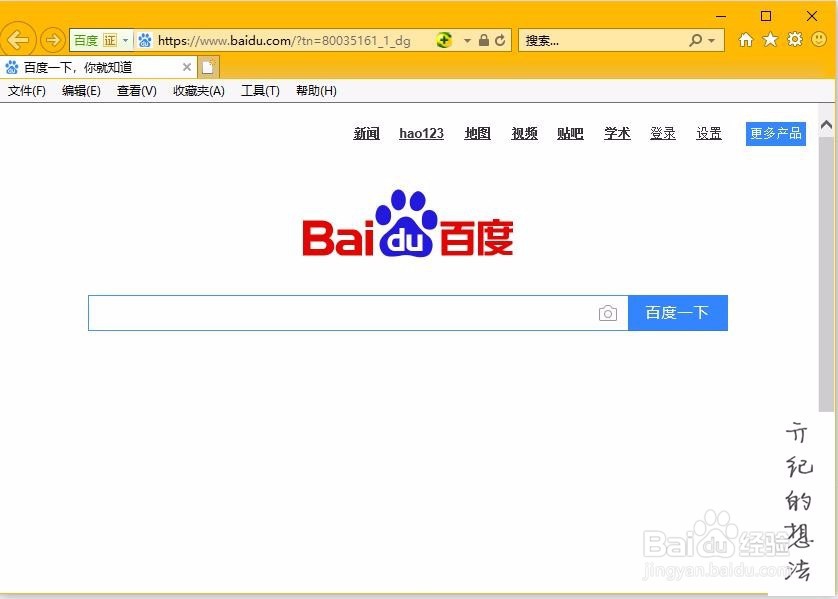Click the baidu.com URL in address bar
The image size is (838, 599).
point(284,41)
